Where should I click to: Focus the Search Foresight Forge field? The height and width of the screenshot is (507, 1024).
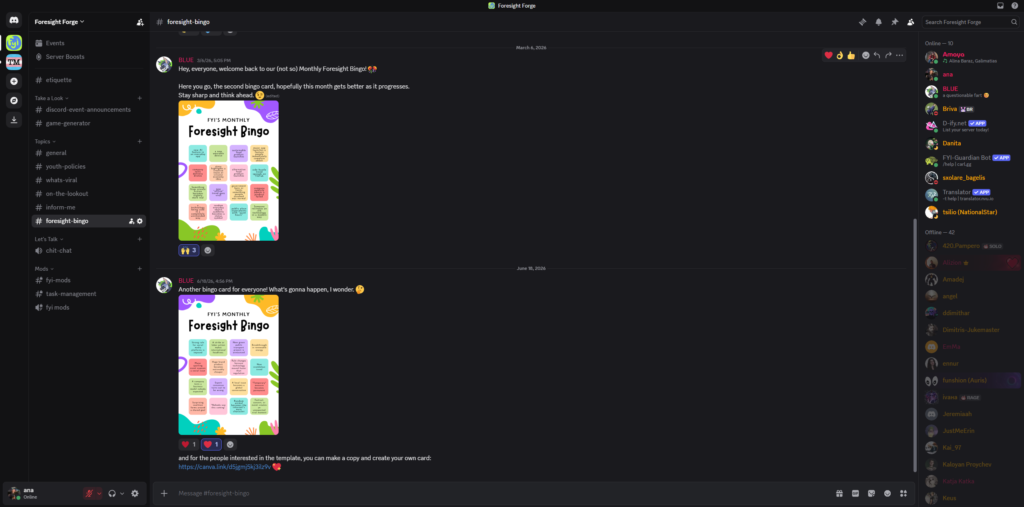pyautogui.click(x=970, y=22)
